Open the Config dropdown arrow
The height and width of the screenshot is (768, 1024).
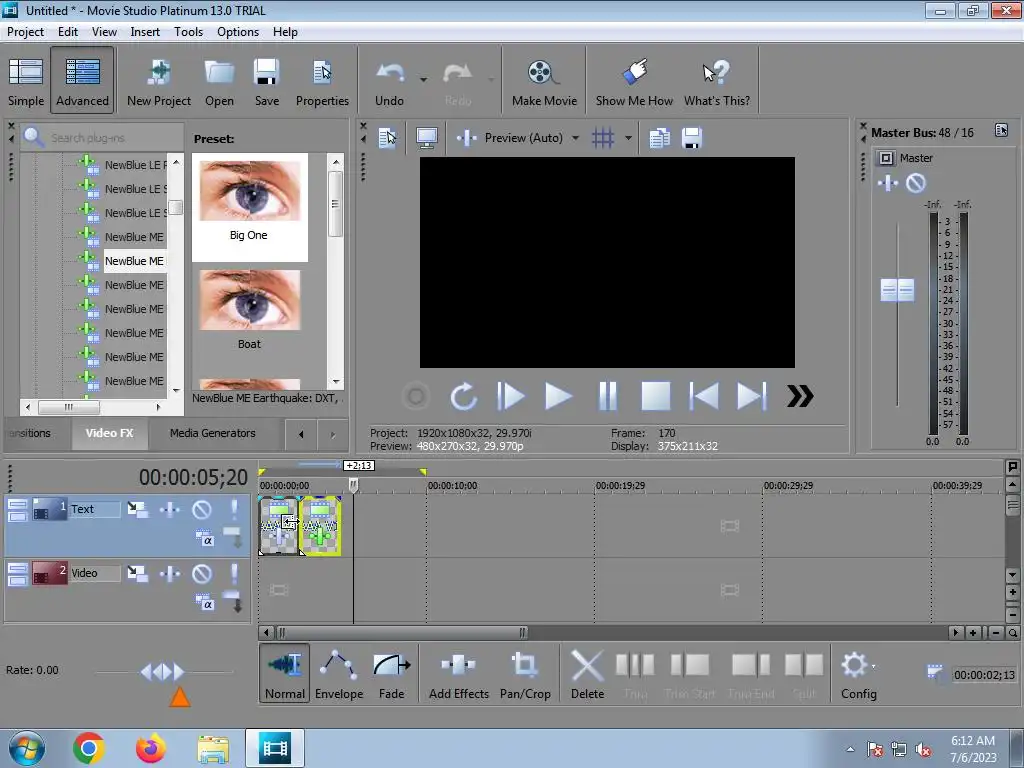pos(874,667)
